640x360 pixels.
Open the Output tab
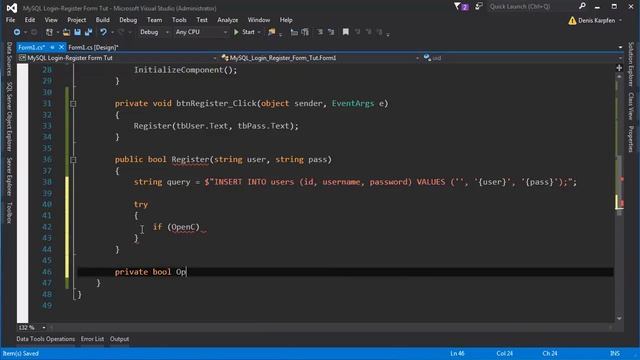tap(120, 339)
